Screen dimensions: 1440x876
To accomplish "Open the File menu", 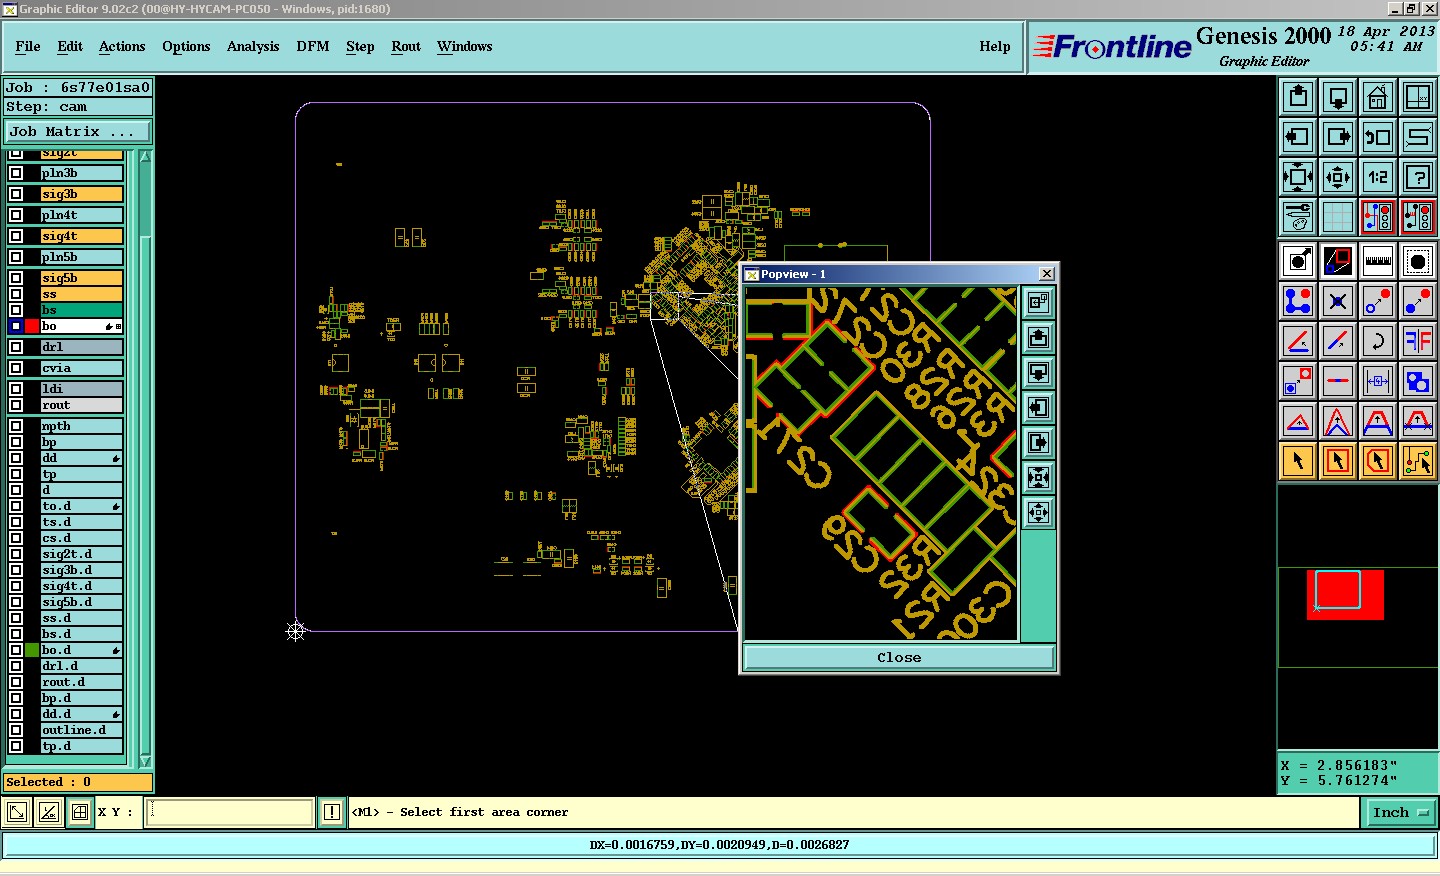I will coord(28,46).
